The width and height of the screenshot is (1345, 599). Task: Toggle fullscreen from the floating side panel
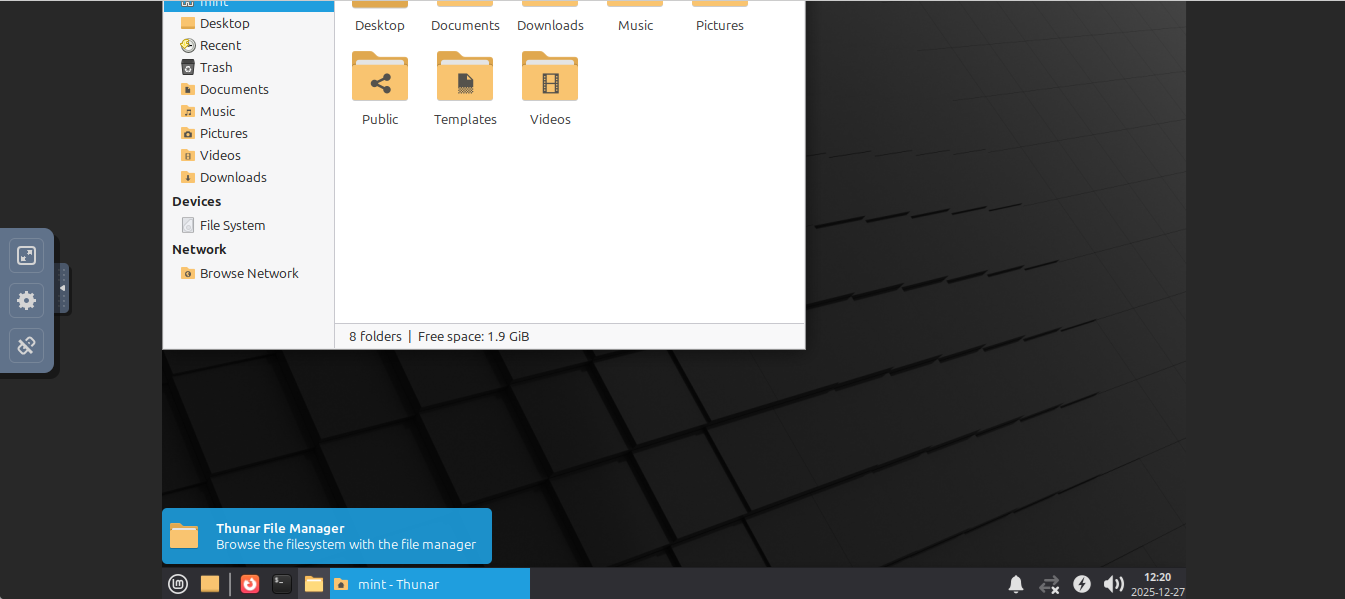27,255
